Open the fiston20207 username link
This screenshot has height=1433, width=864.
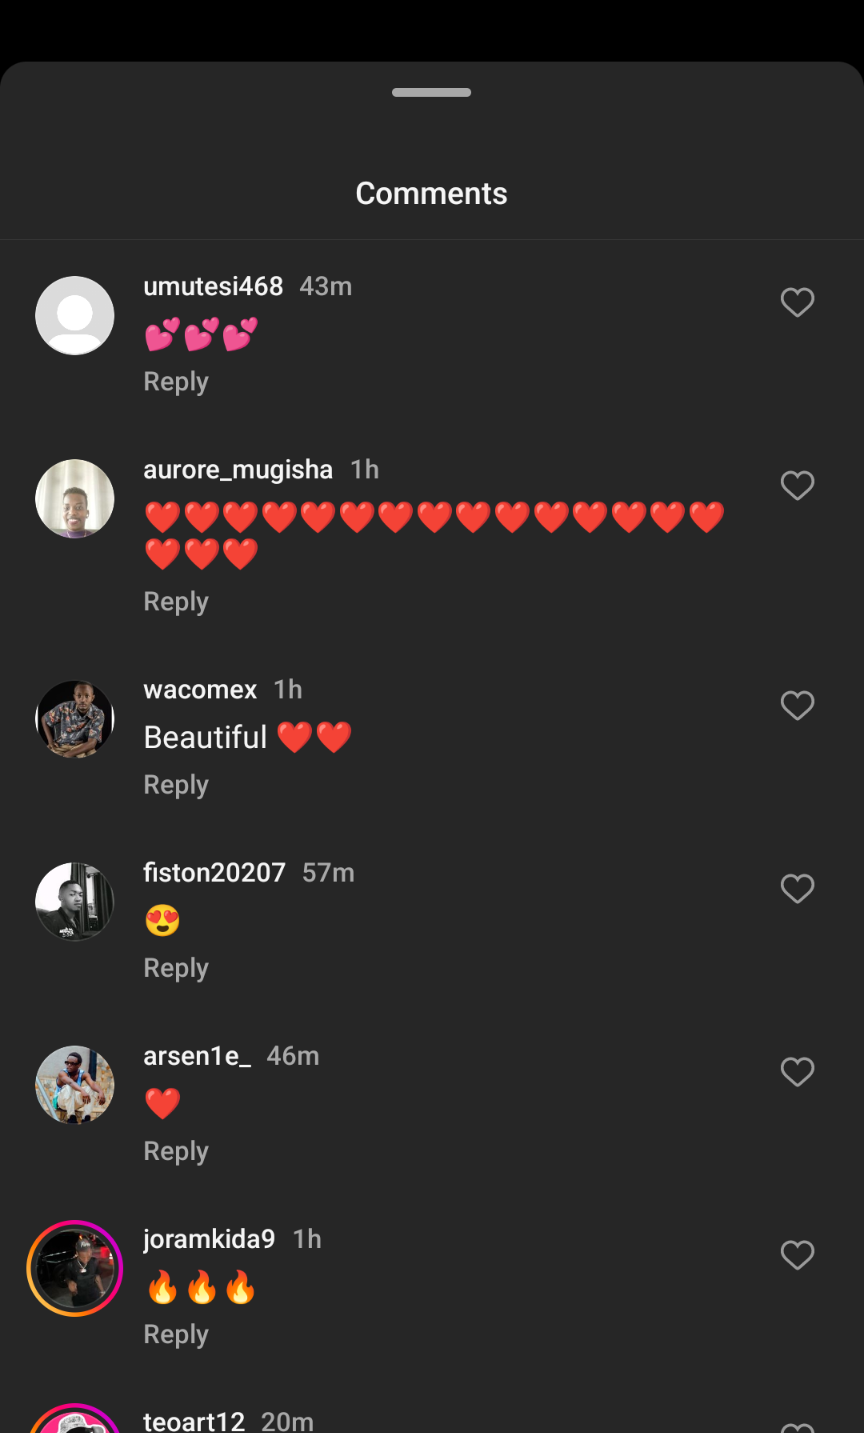(214, 873)
